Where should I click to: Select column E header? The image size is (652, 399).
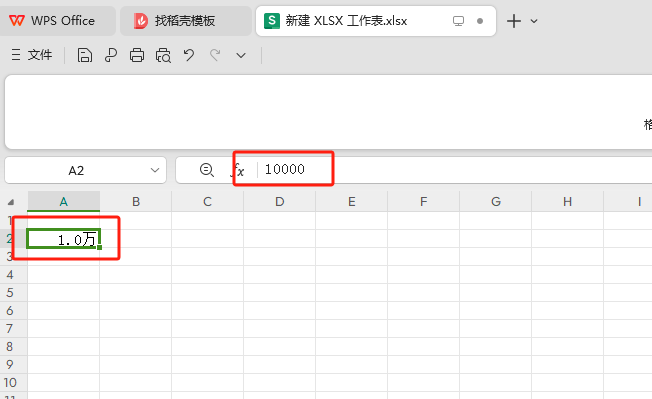click(352, 202)
